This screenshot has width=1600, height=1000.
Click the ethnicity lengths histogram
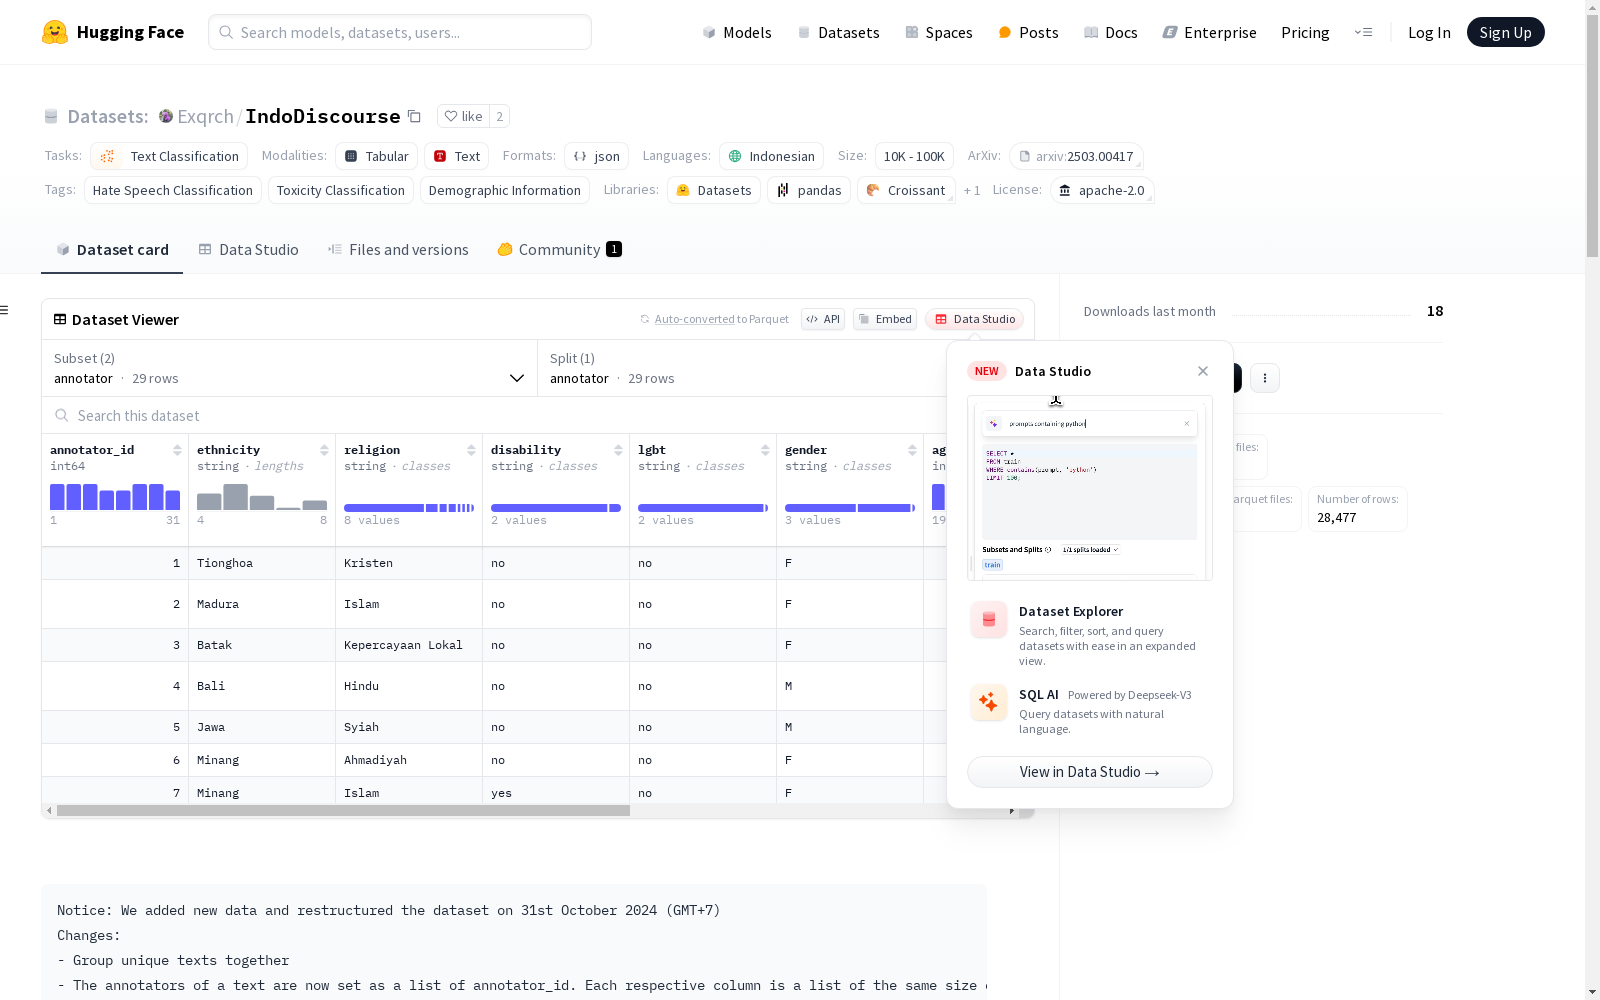click(x=262, y=496)
